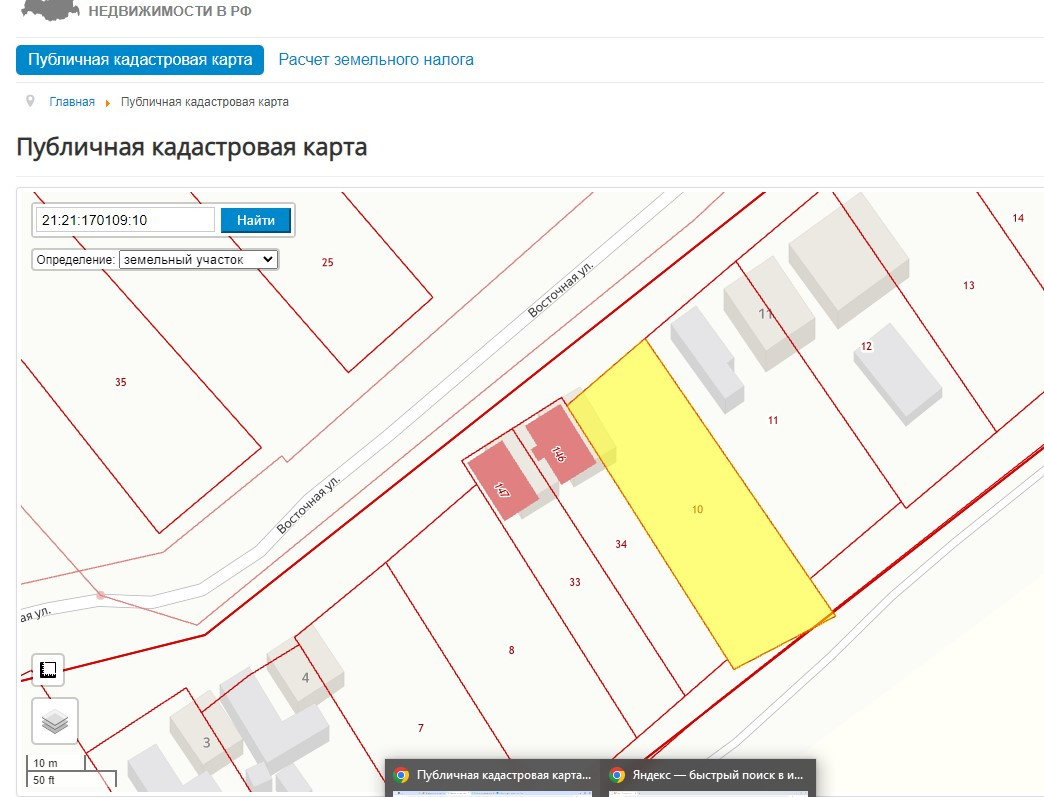Viewport: 1044px width, 797px height.
Task: Click parcel label 13 on map
Action: 969,285
